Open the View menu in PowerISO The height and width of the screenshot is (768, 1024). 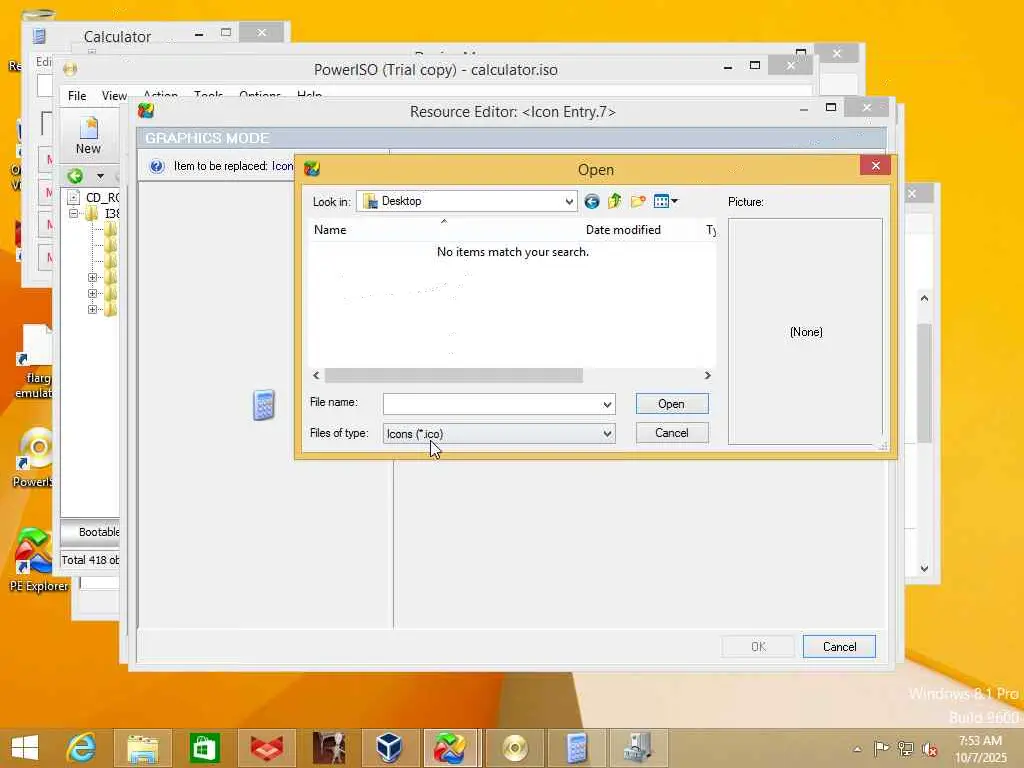pos(114,96)
